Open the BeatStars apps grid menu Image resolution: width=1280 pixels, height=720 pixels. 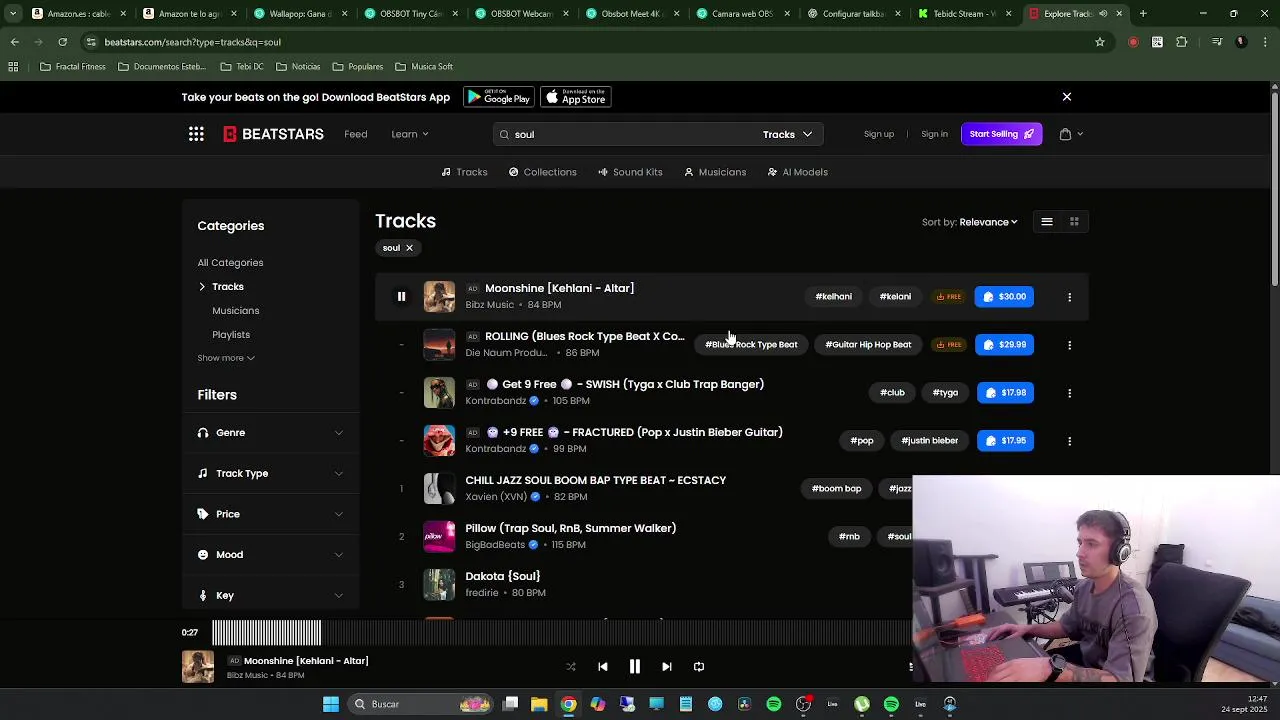point(196,134)
